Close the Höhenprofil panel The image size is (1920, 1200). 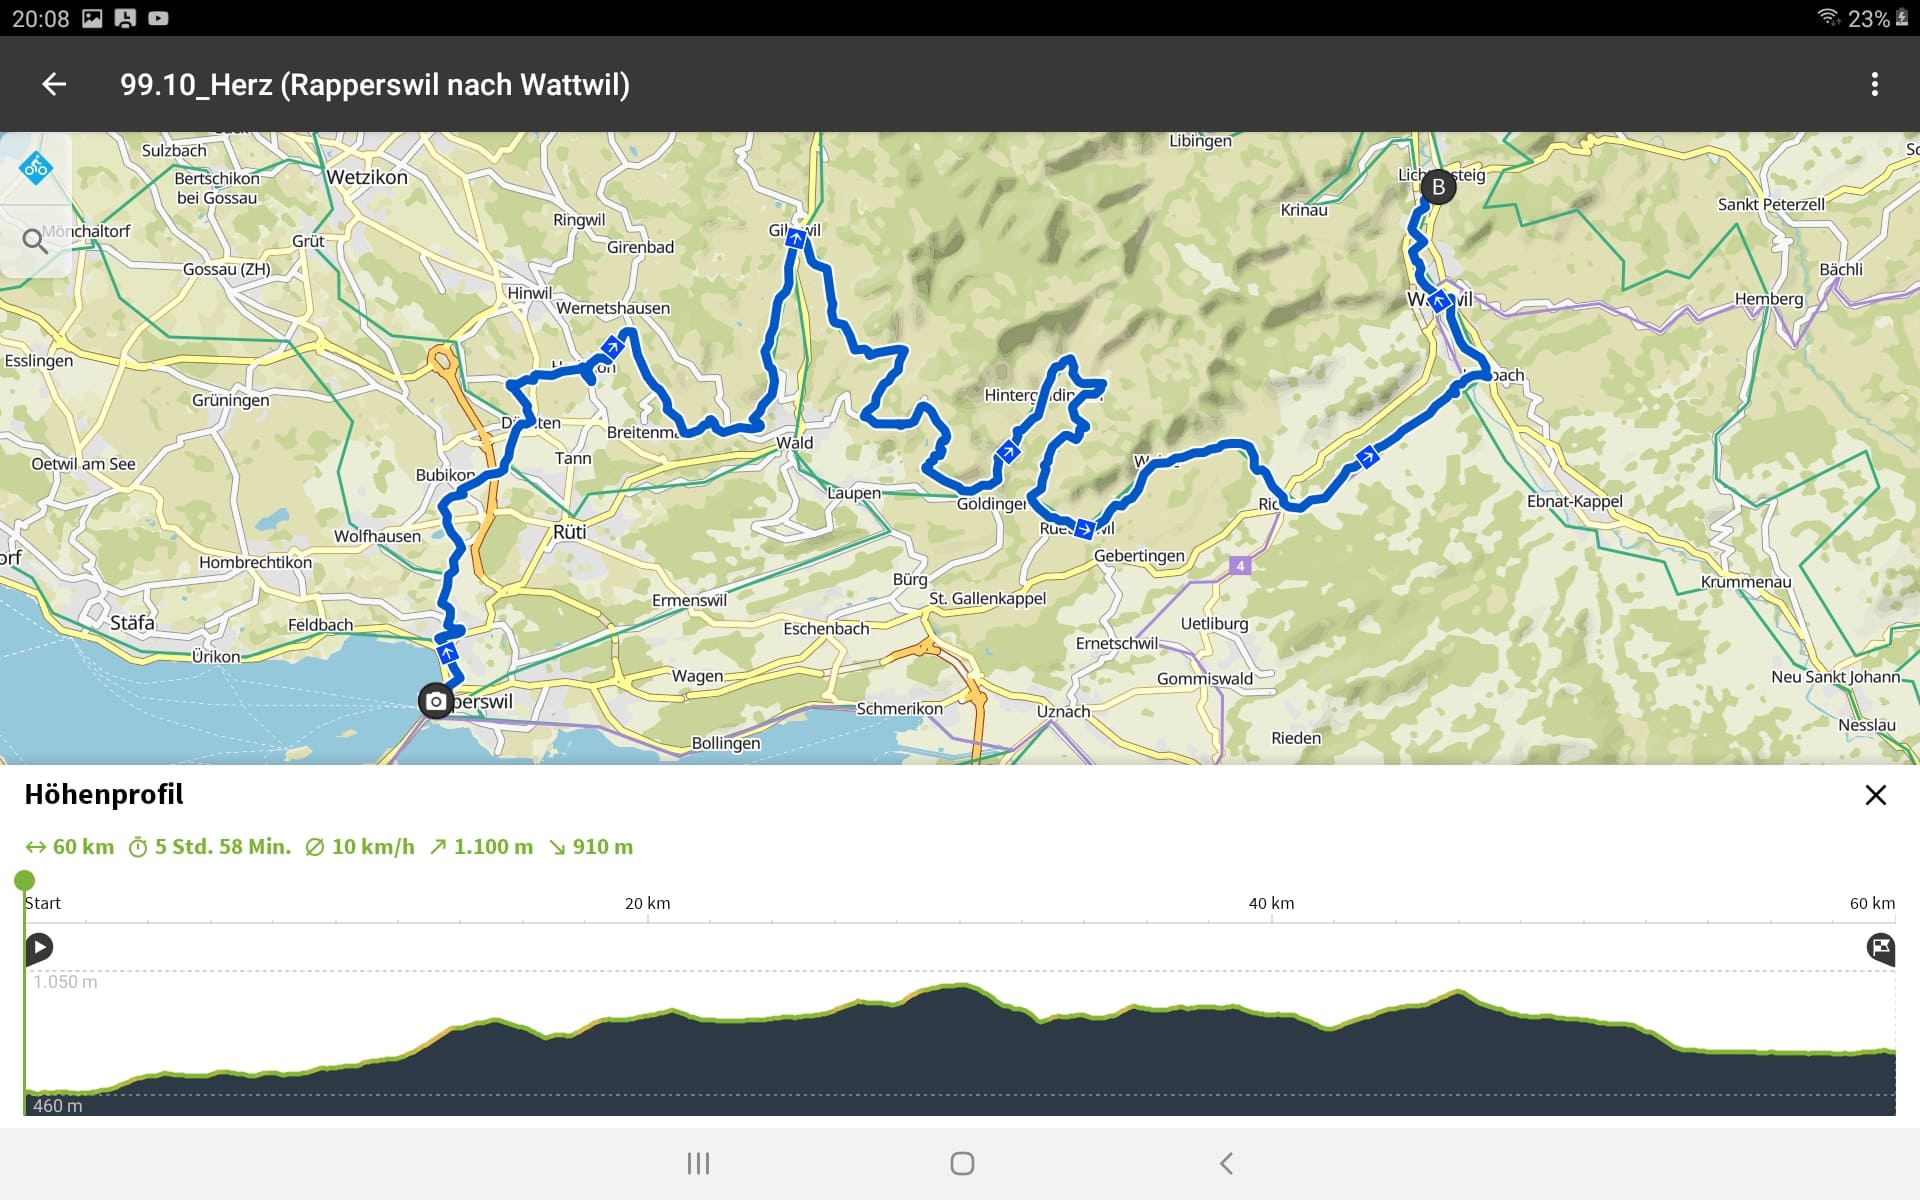[x=1875, y=795]
